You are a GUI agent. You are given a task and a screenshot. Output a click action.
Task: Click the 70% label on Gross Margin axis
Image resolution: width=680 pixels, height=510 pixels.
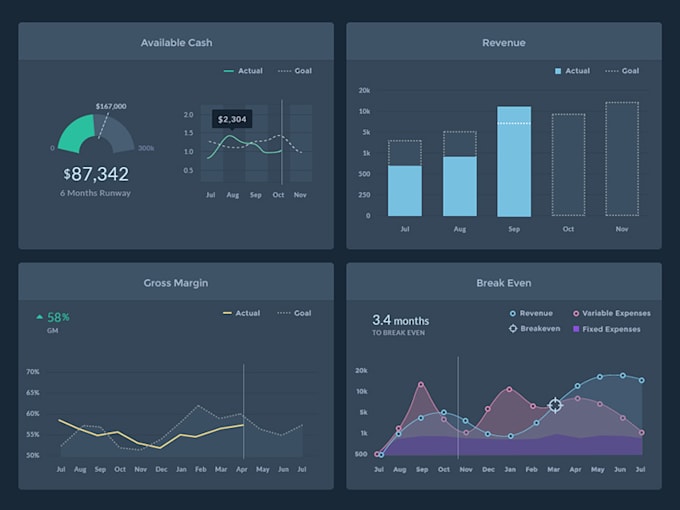click(33, 372)
